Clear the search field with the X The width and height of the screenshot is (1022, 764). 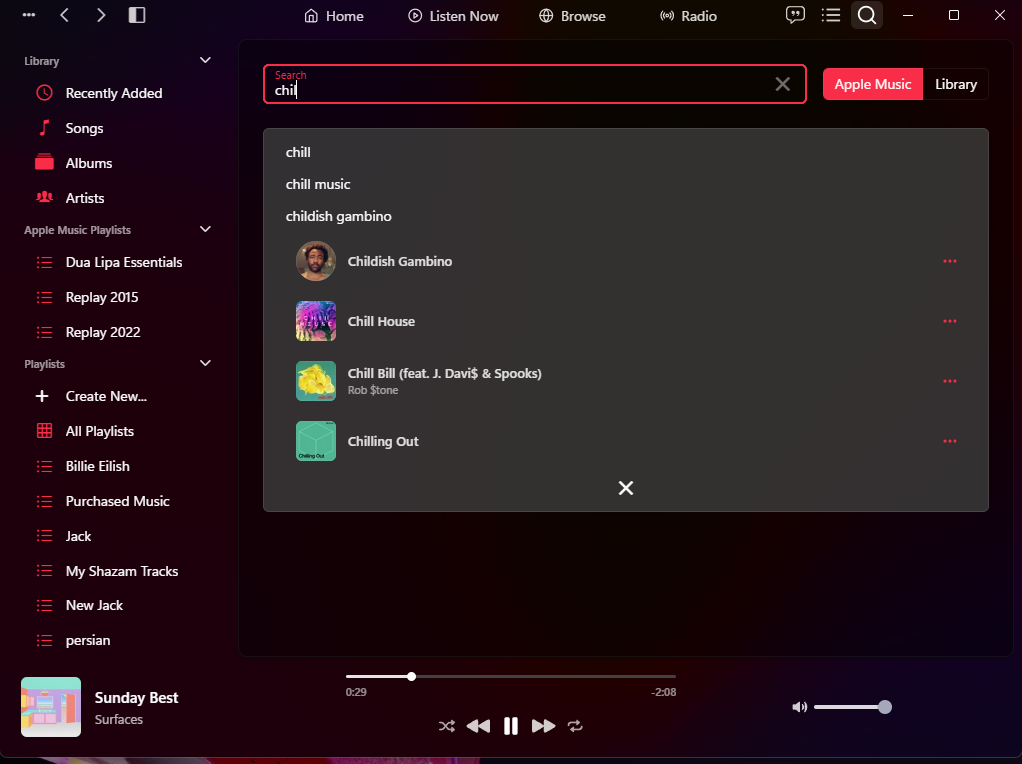click(782, 84)
